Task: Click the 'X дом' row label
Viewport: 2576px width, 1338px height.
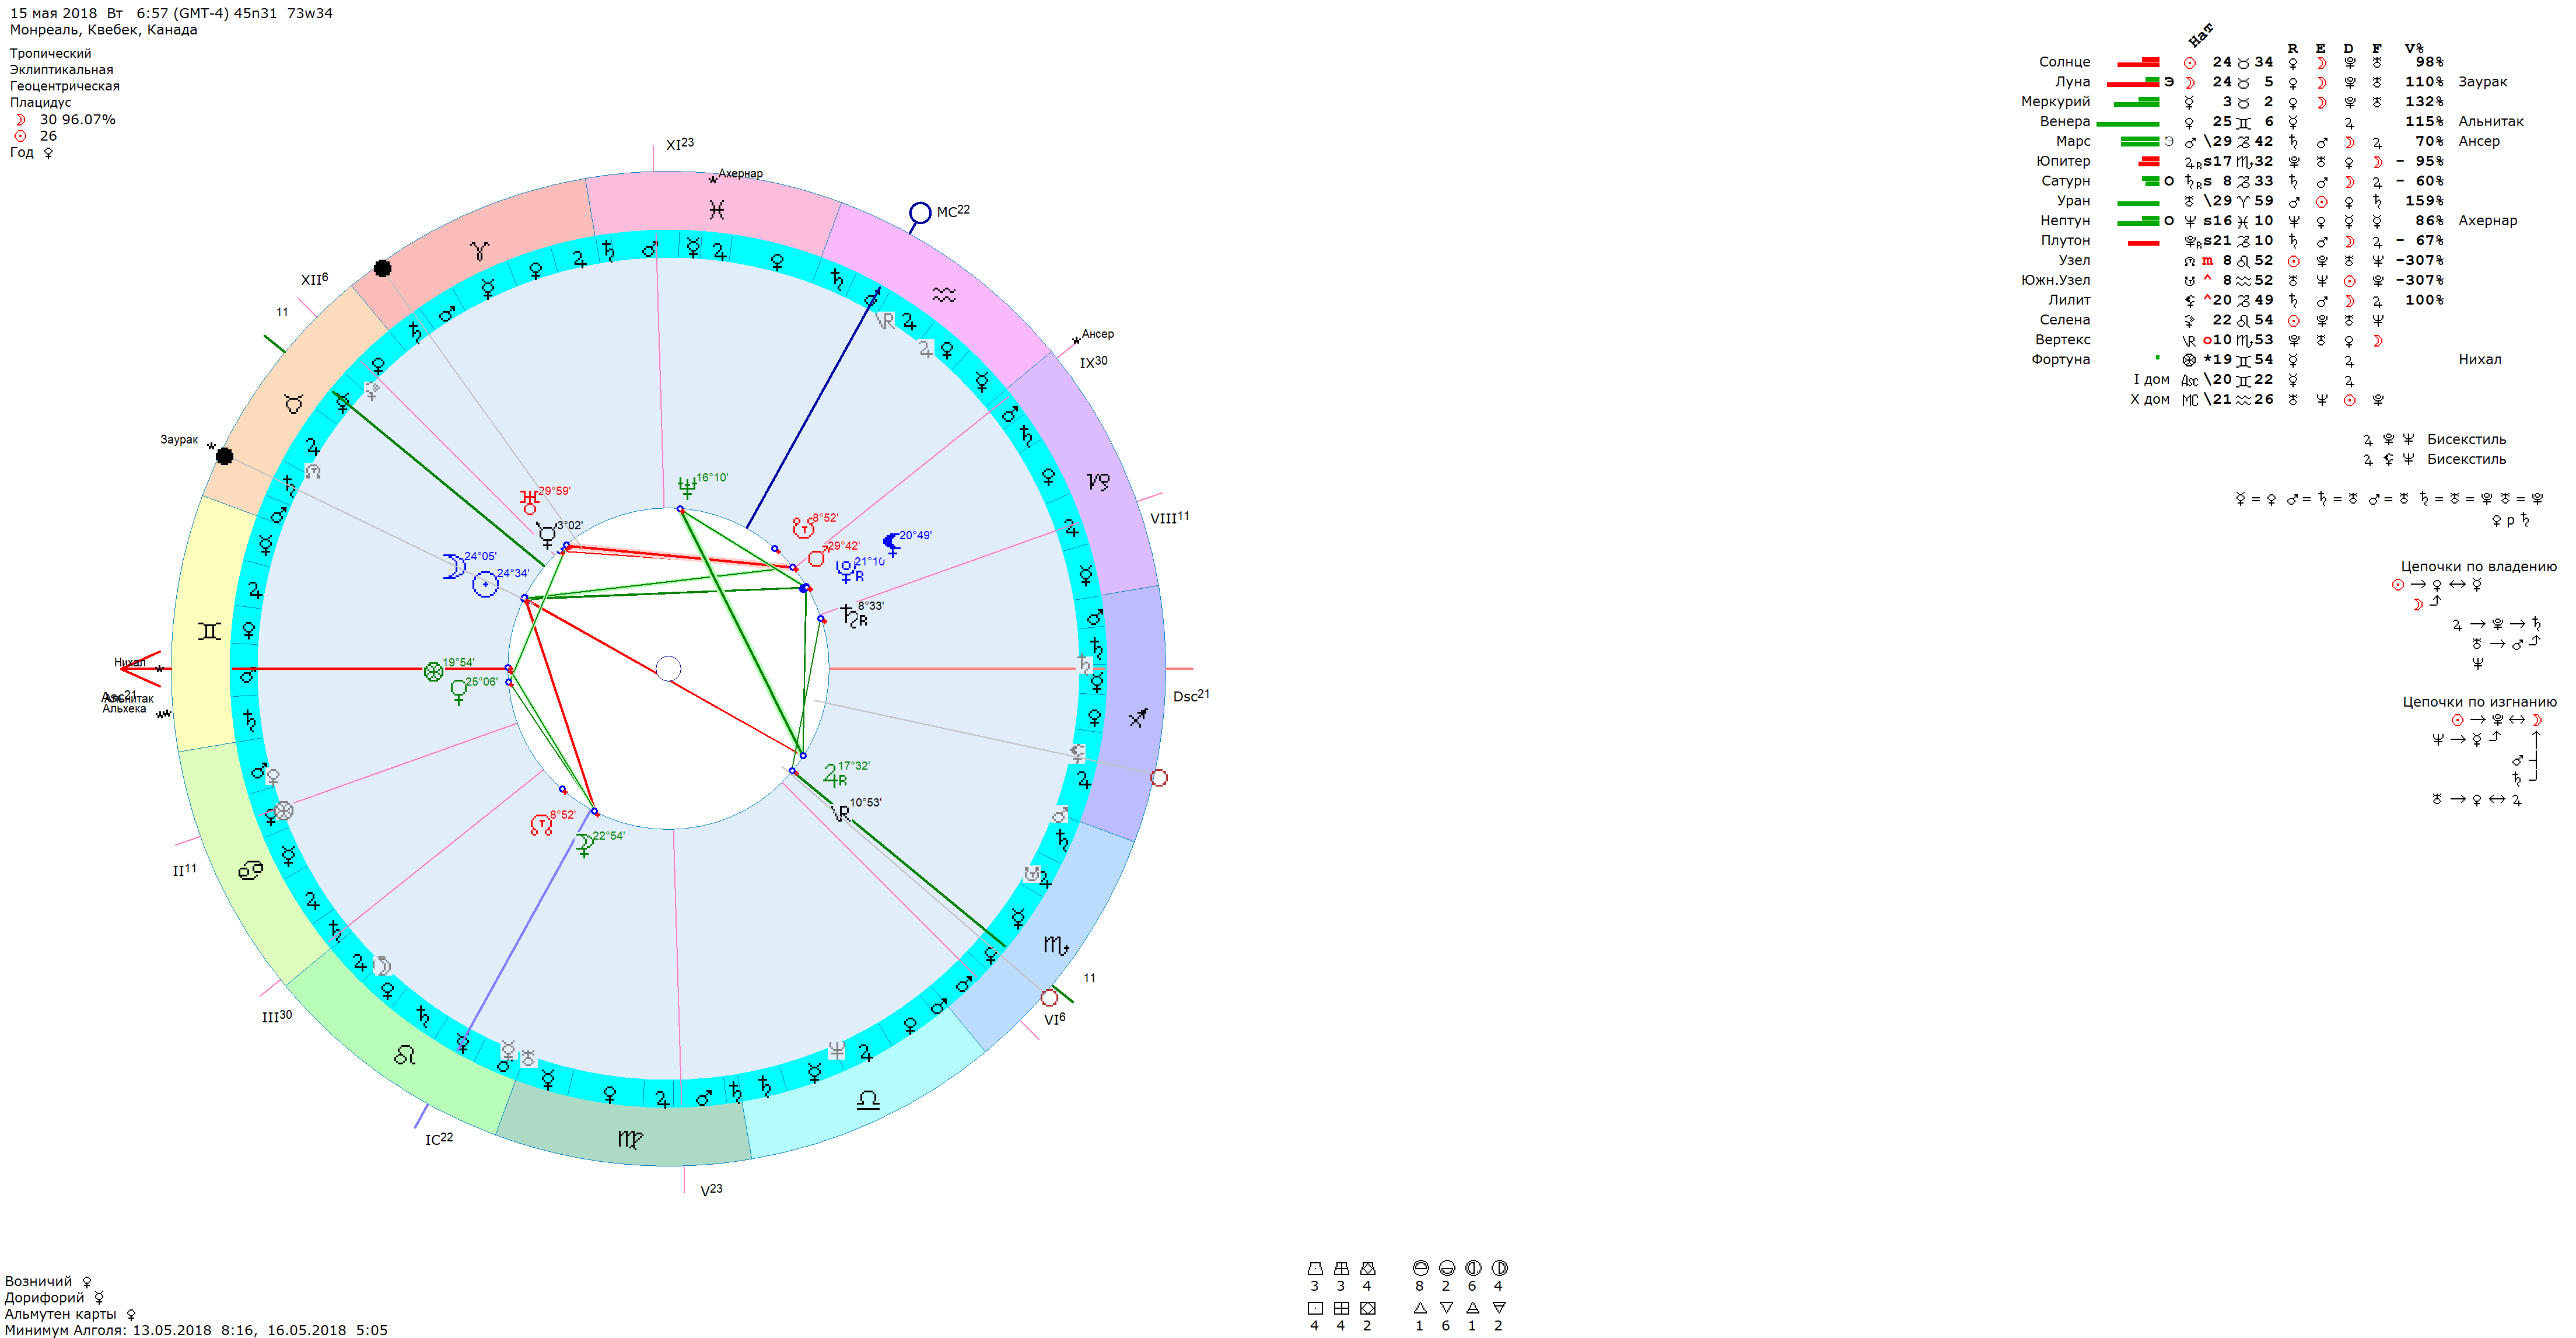Action: [2149, 400]
